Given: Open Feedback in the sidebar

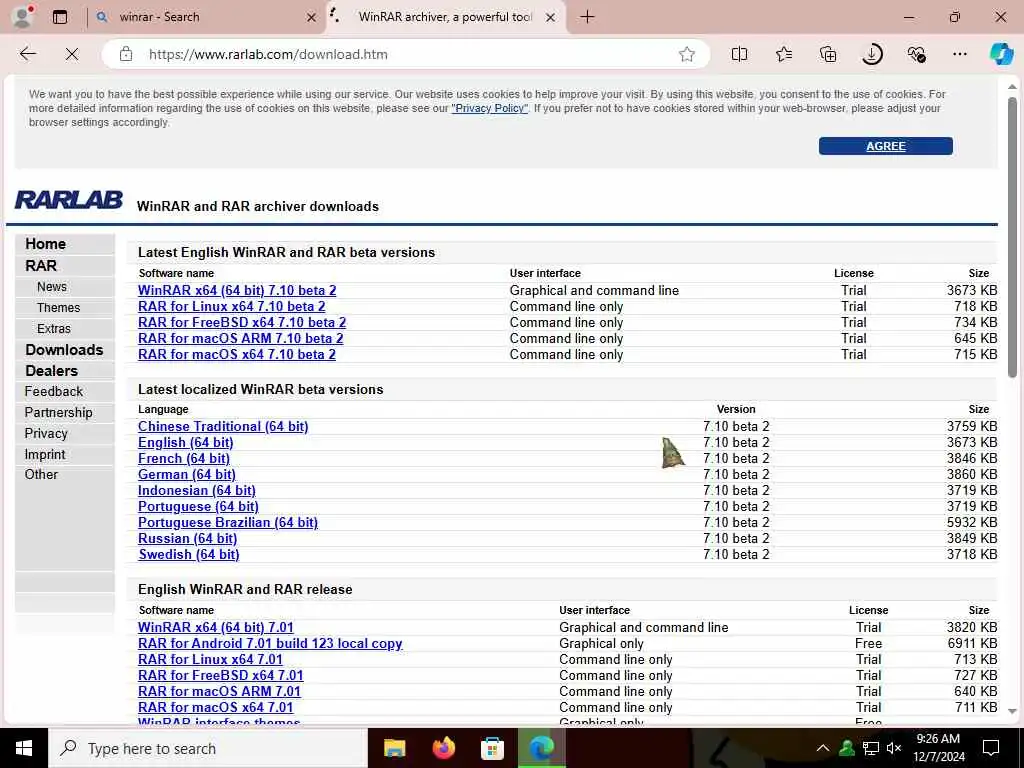Looking at the screenshot, I should pos(54,391).
